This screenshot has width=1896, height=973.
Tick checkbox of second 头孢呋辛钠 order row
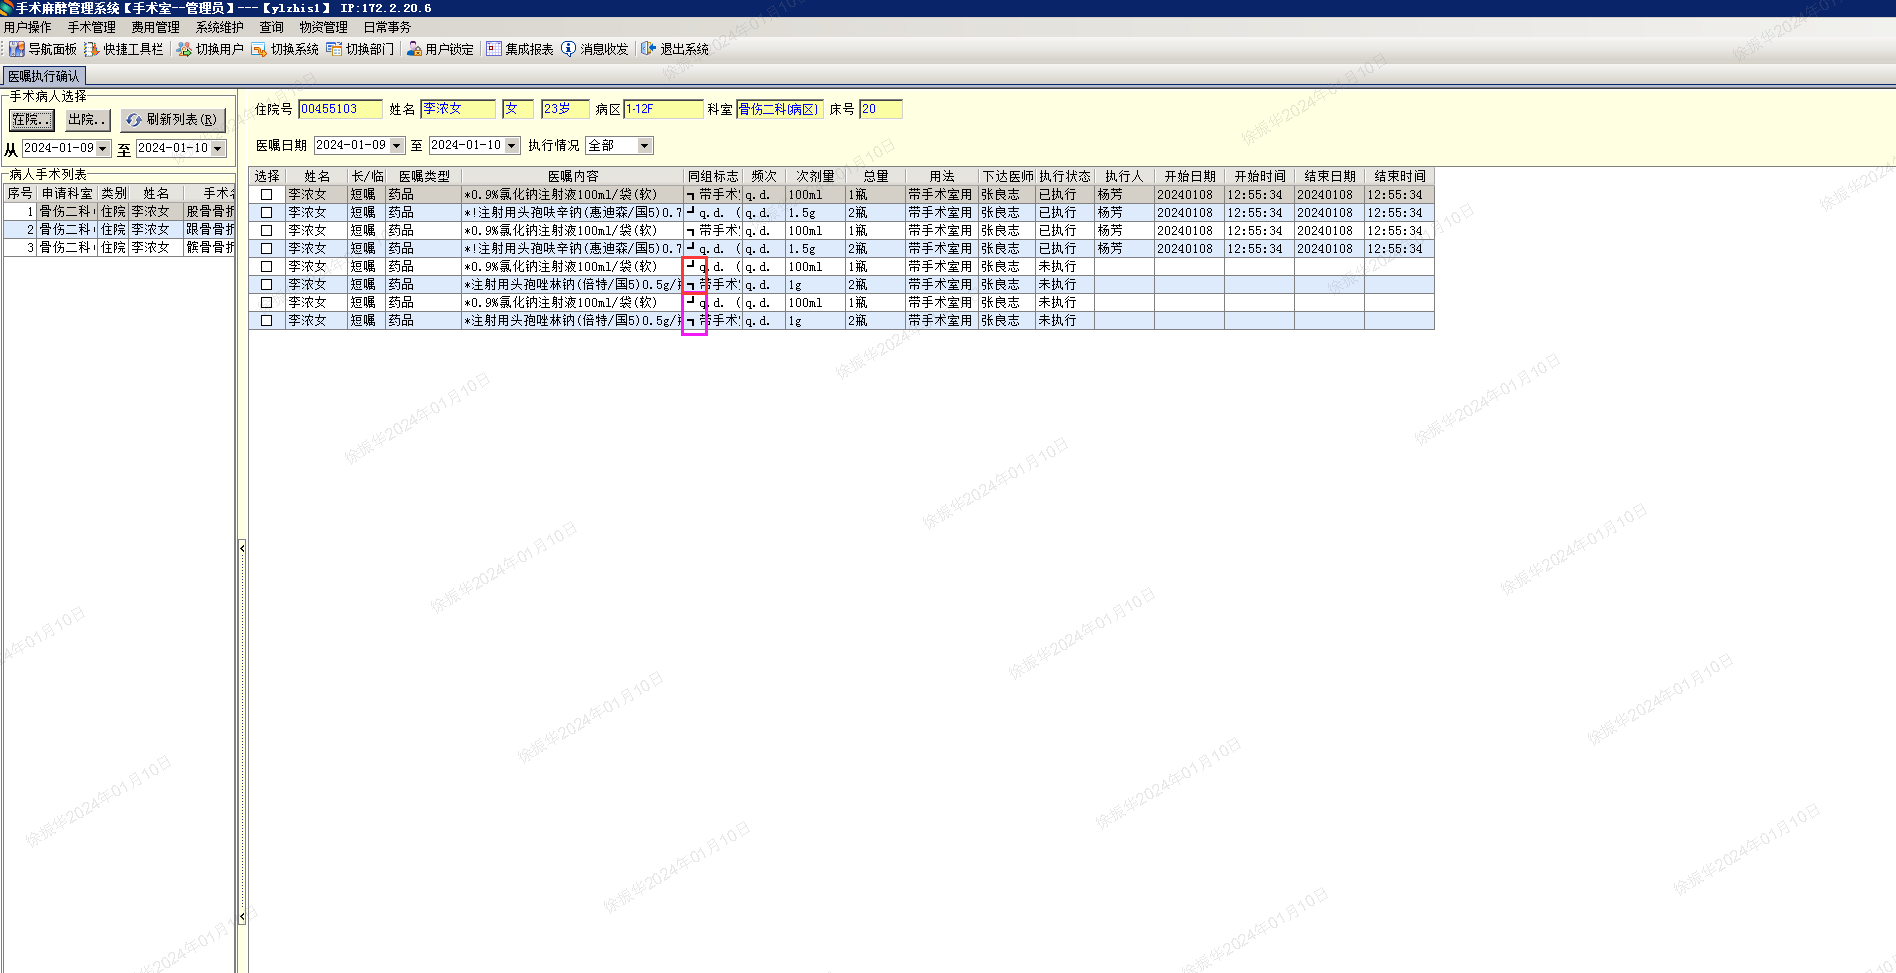point(267,249)
